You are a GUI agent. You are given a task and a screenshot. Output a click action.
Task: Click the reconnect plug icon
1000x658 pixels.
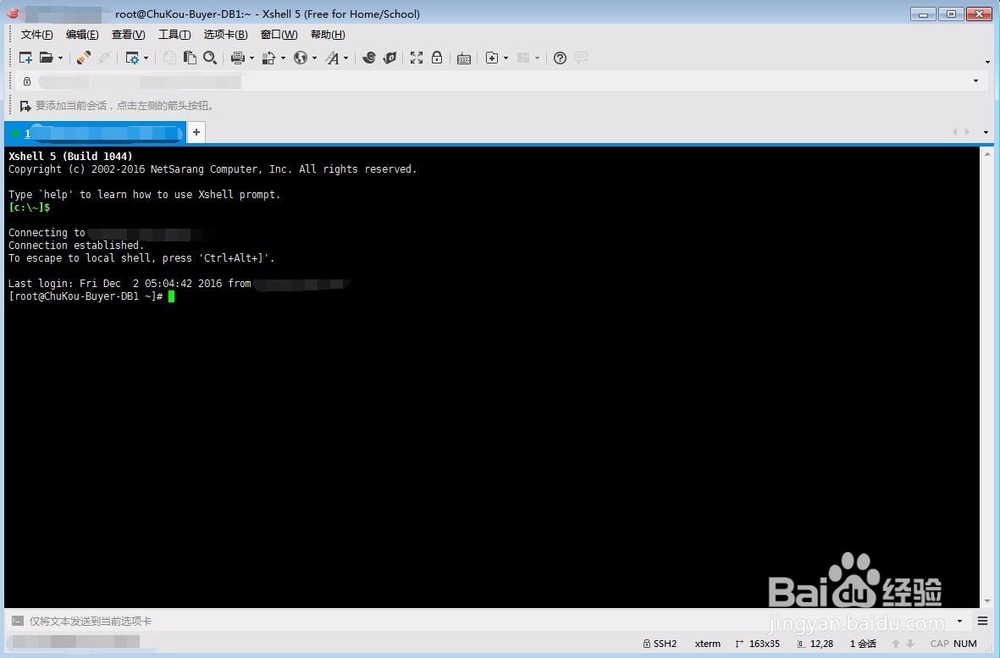pyautogui.click(x=83, y=58)
